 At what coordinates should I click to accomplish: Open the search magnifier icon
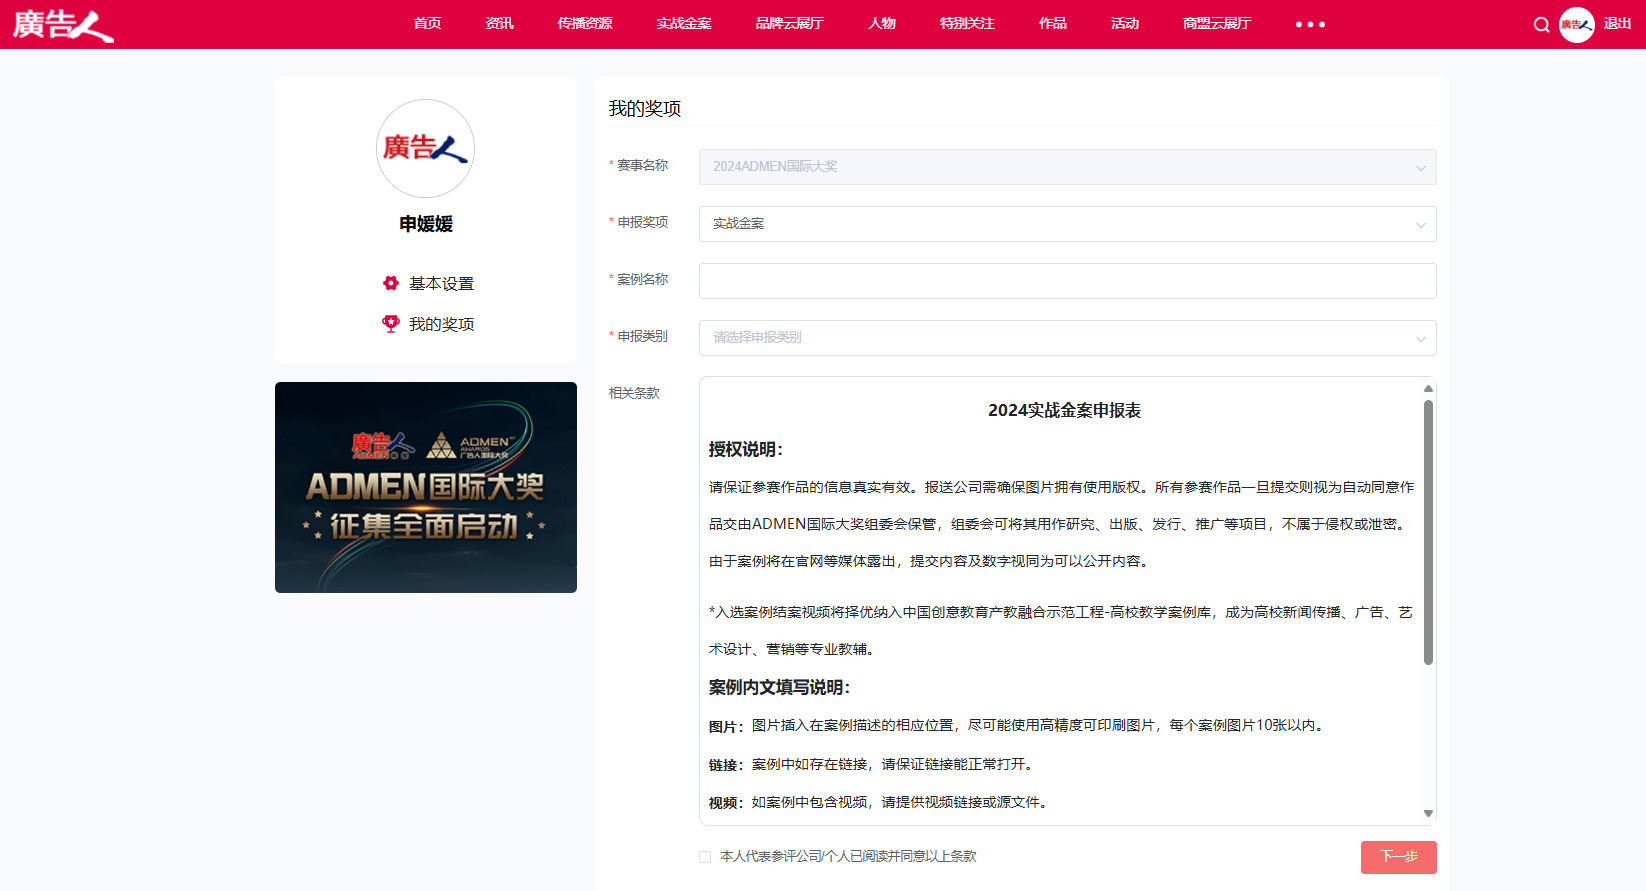coord(1541,25)
